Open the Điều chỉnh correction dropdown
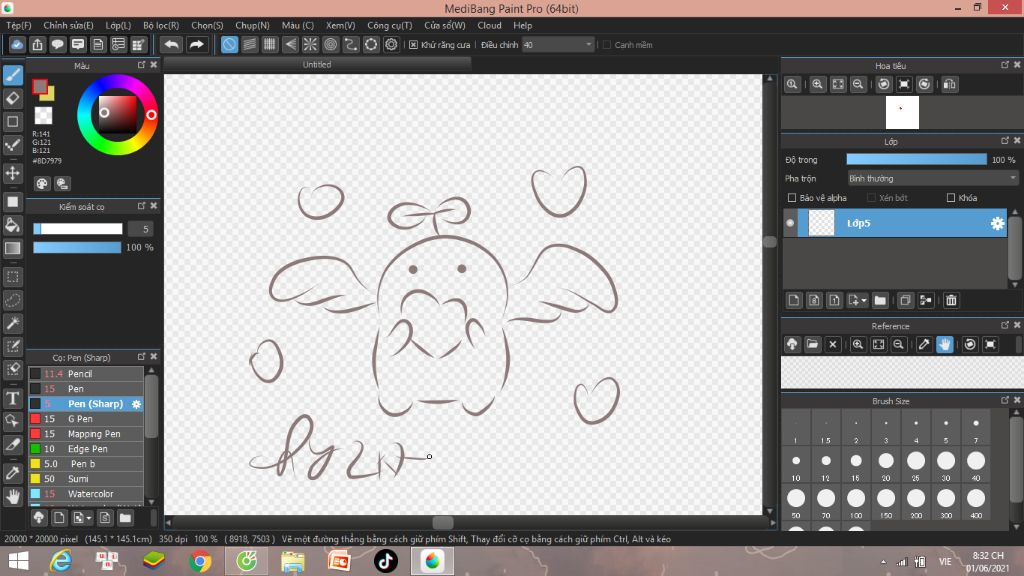This screenshot has width=1024, height=576. tap(558, 44)
